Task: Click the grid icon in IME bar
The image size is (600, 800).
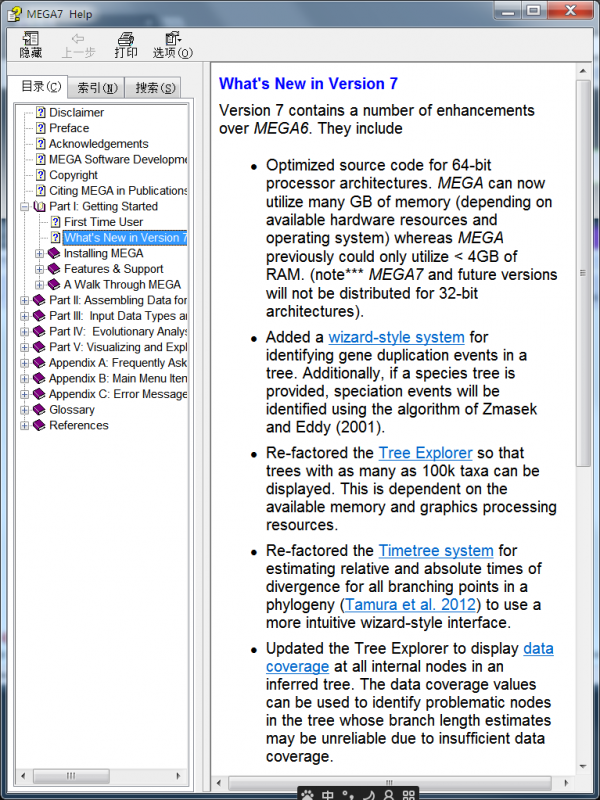Action: pyautogui.click(x=409, y=794)
